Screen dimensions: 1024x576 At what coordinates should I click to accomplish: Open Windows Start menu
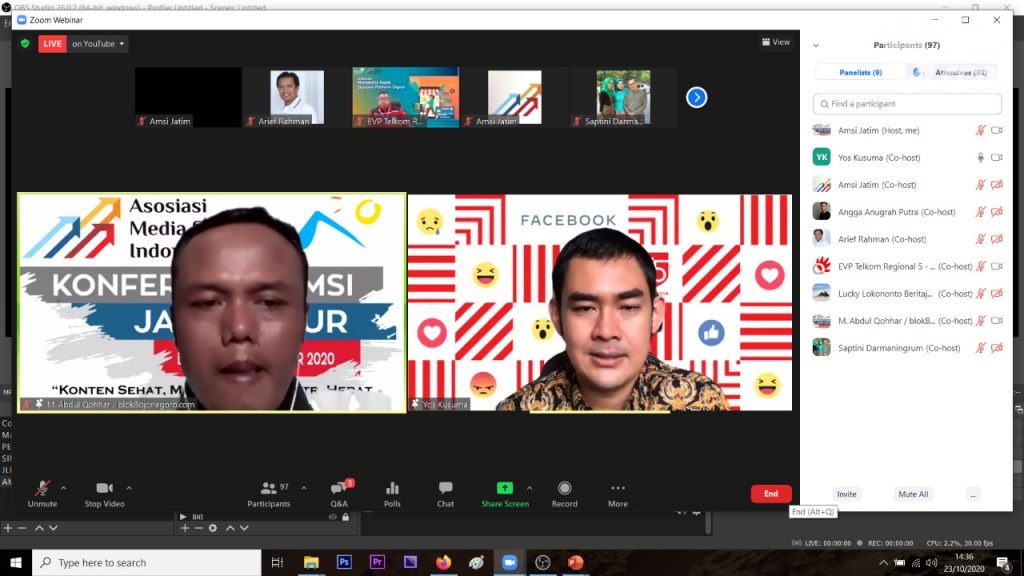coord(16,562)
